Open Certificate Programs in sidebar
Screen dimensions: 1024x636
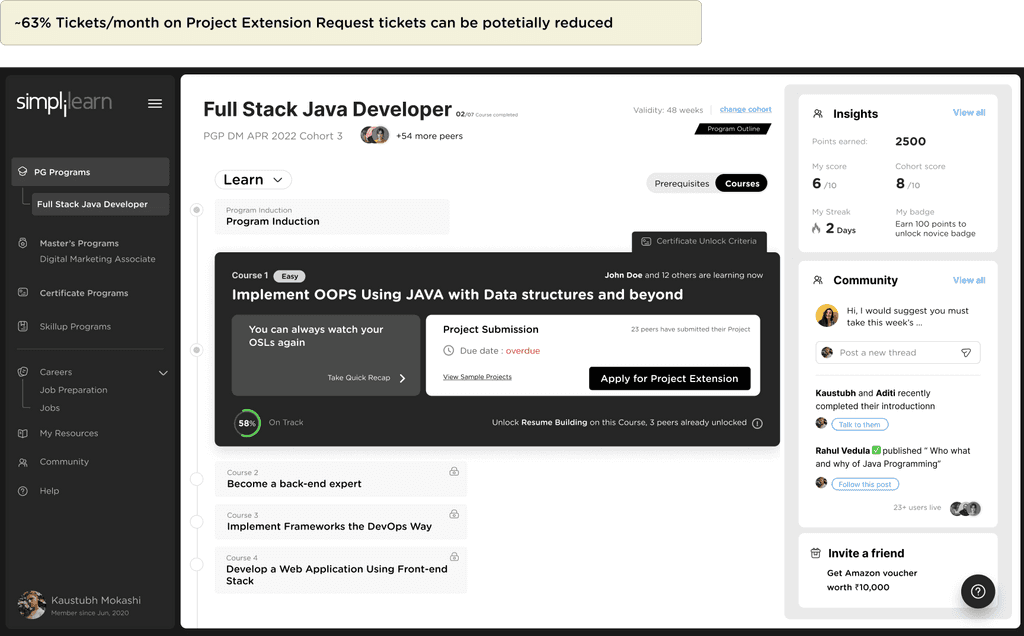click(x=84, y=293)
